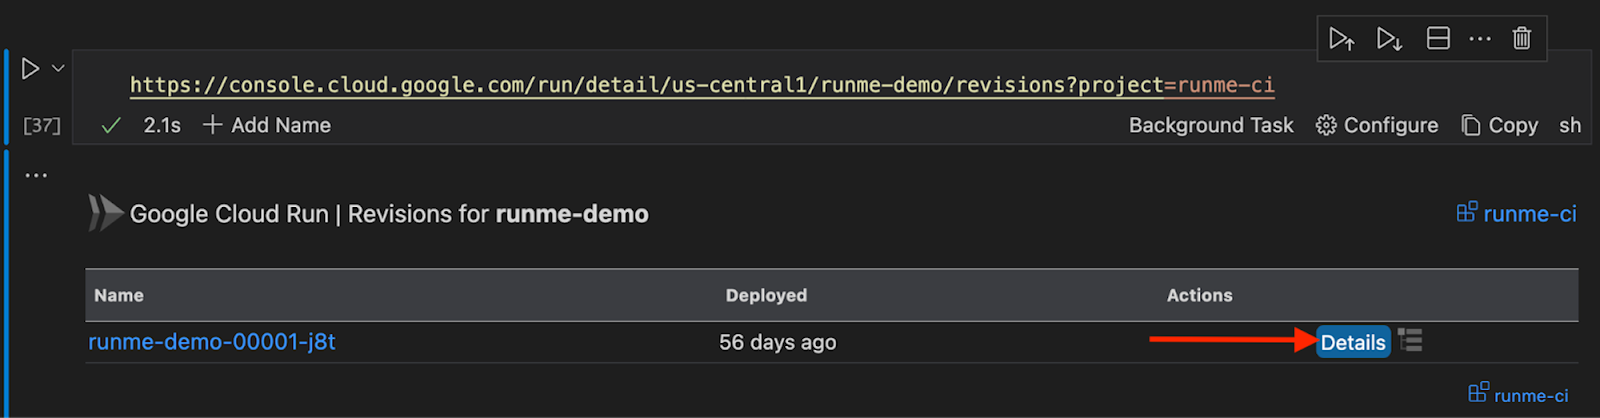
Task: Click the Execute Cell and Below icon
Action: coord(1389,39)
